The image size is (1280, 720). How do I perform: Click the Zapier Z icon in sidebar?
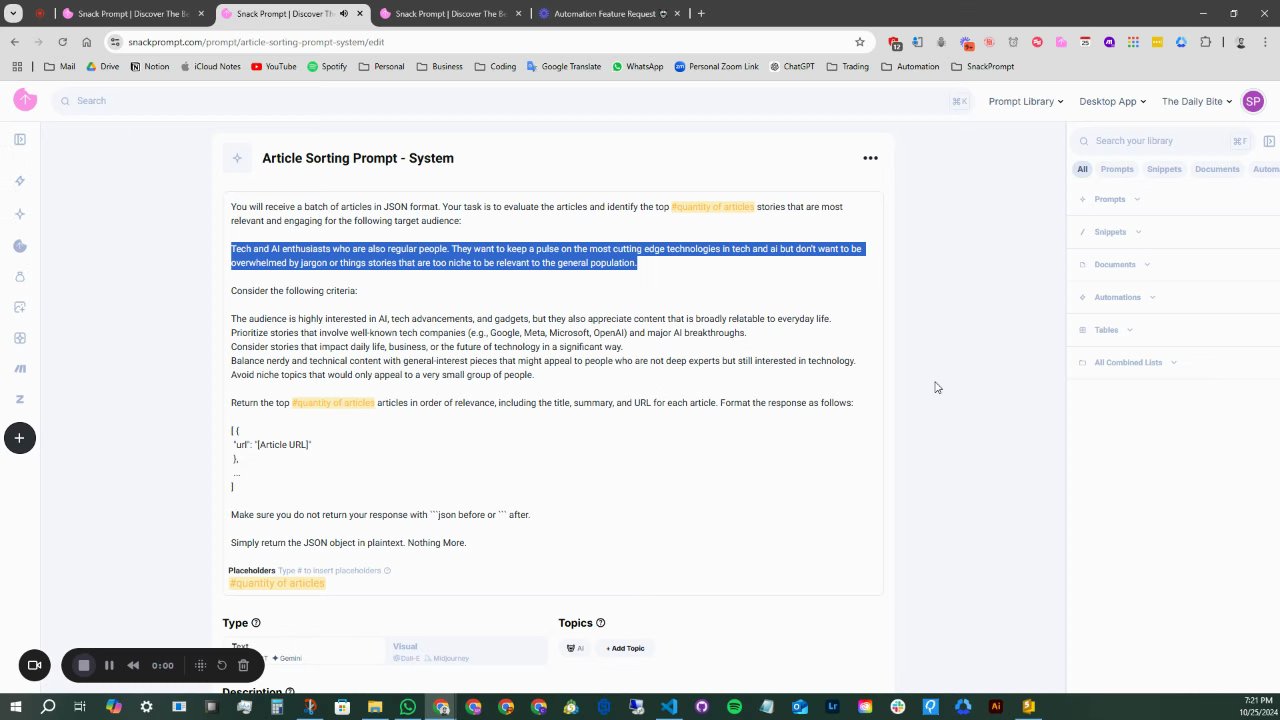[20, 399]
